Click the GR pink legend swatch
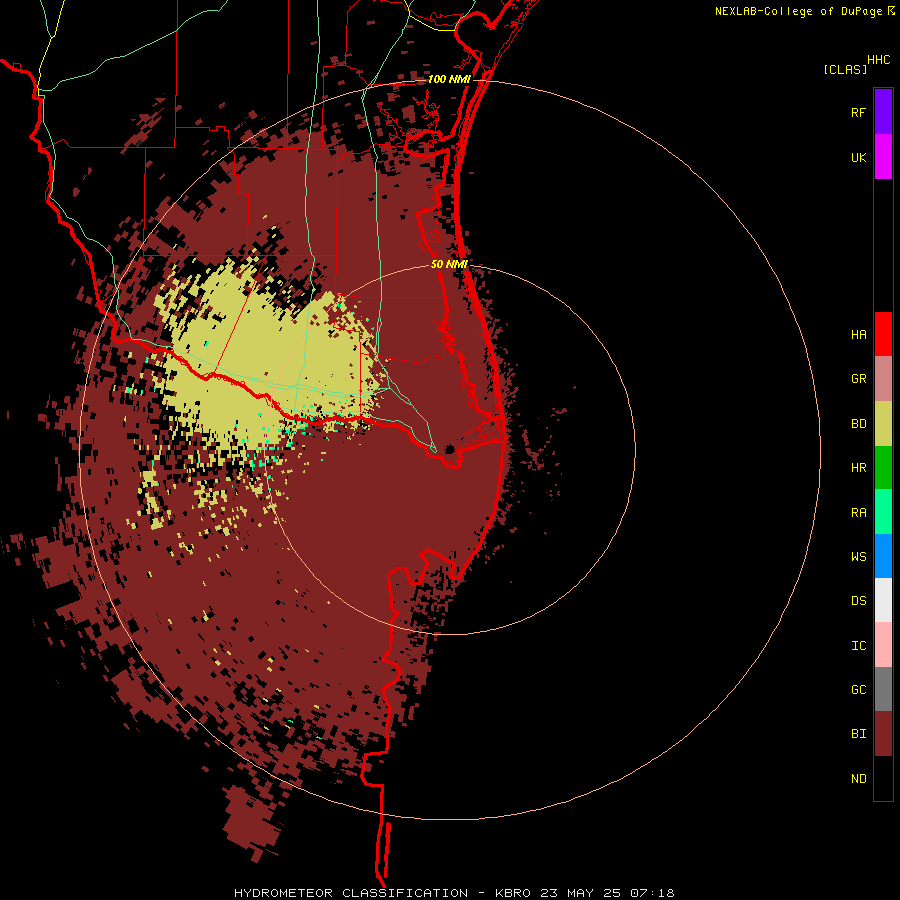The width and height of the screenshot is (900, 900). tap(883, 379)
